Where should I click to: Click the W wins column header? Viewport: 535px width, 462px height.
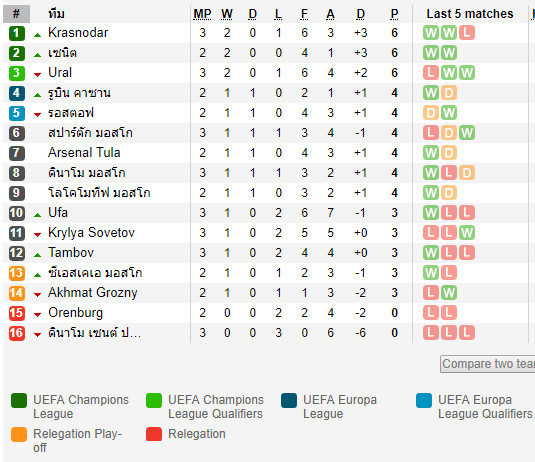(x=227, y=14)
